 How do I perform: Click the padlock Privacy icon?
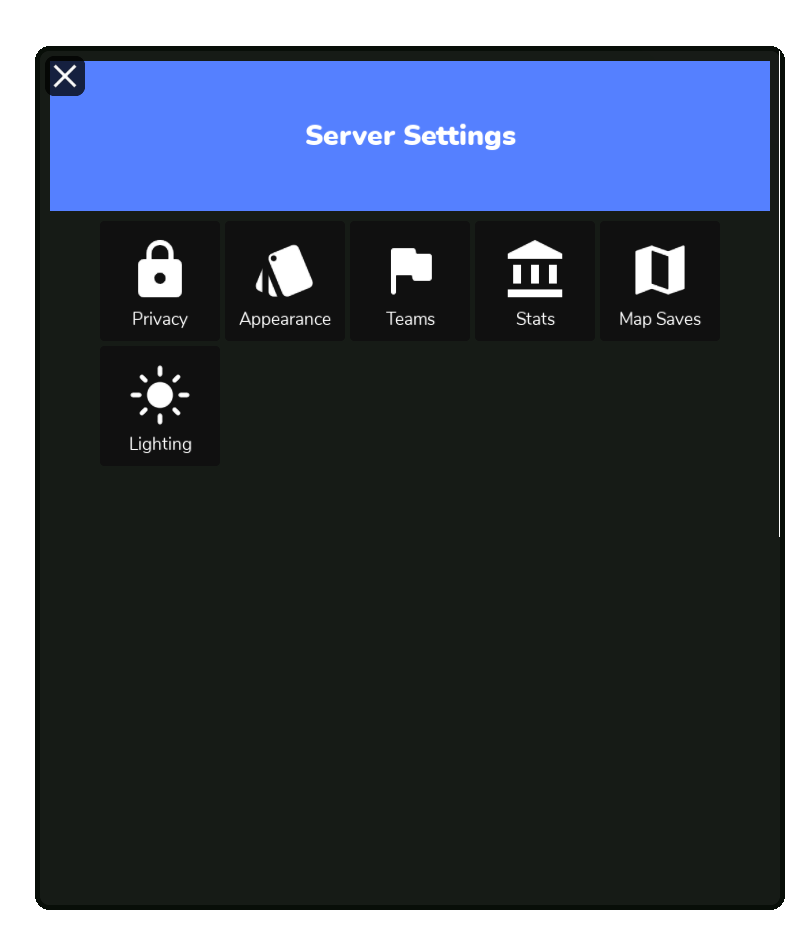160,269
